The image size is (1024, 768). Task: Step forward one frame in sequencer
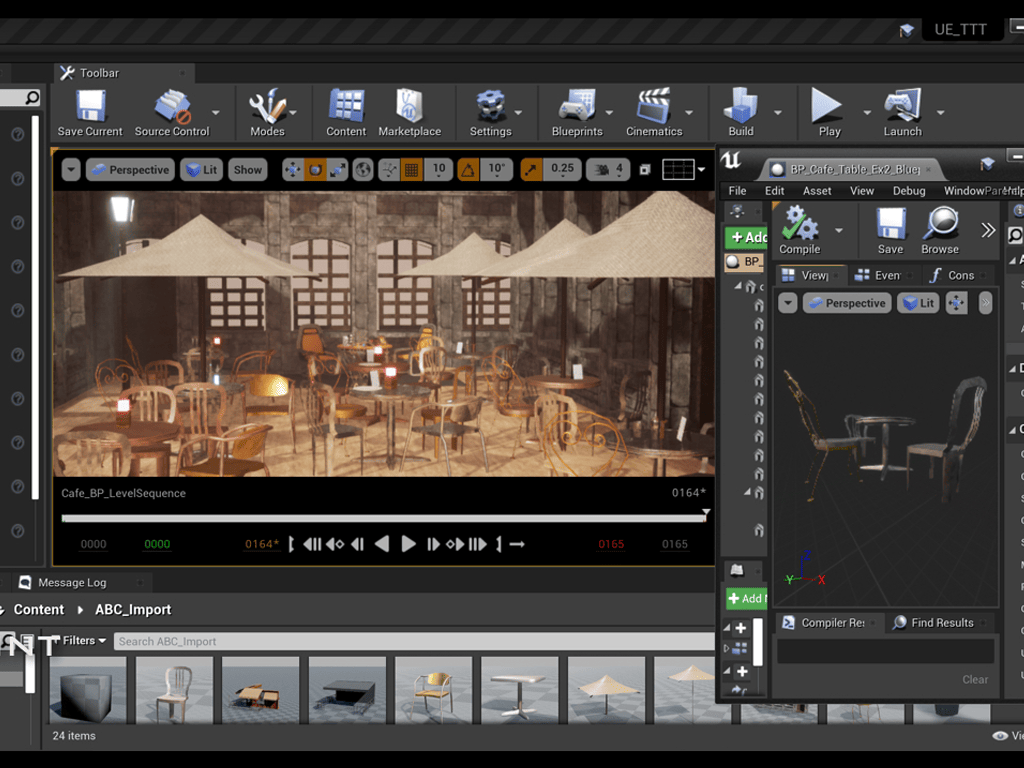click(x=433, y=544)
